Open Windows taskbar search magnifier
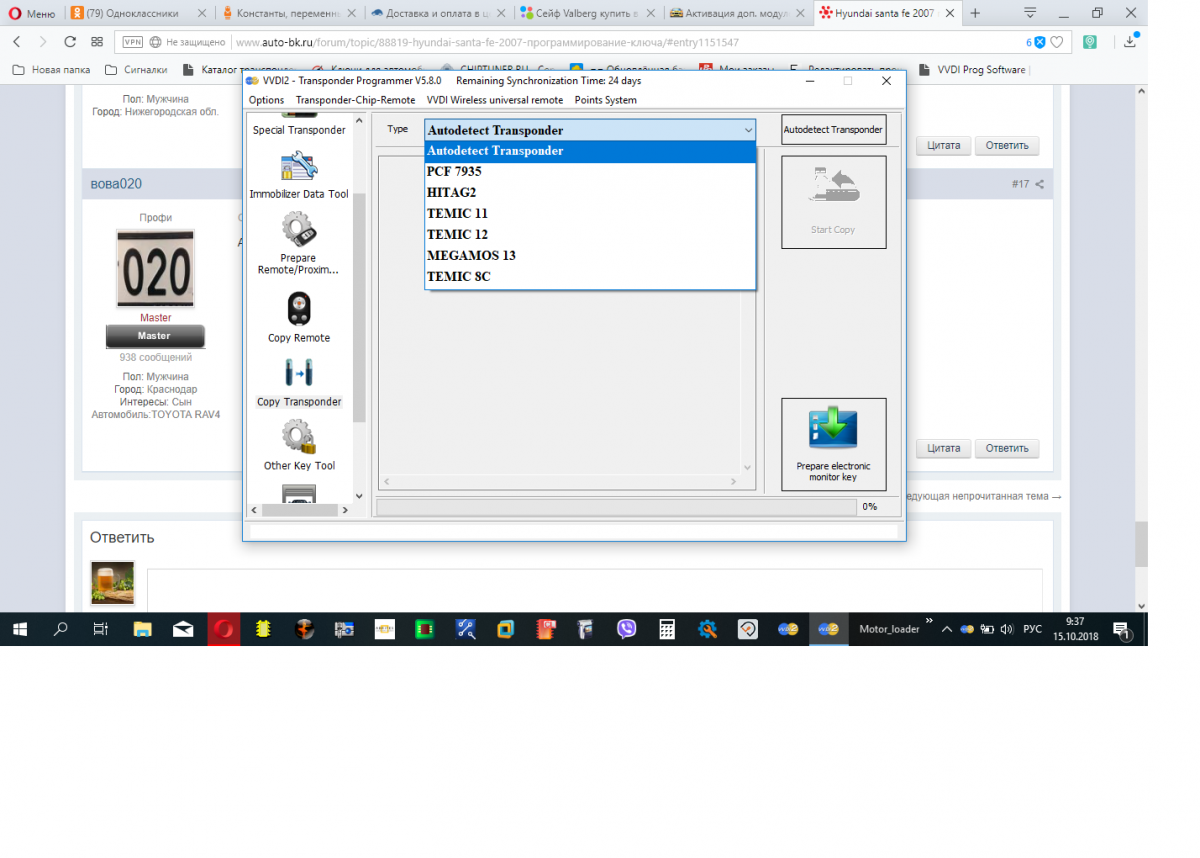 (x=60, y=629)
